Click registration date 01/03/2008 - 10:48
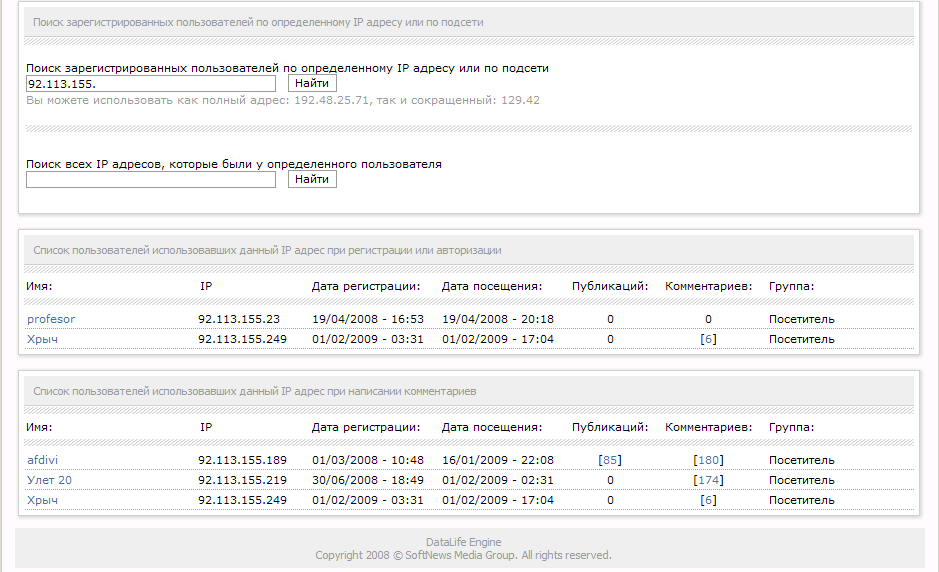This screenshot has width=939, height=572. click(x=368, y=460)
